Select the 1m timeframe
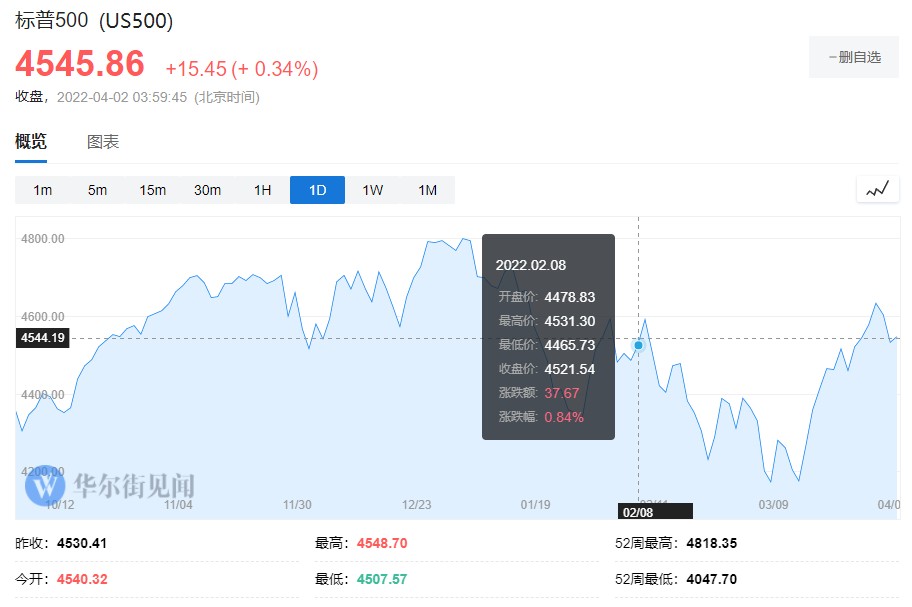 (42, 190)
